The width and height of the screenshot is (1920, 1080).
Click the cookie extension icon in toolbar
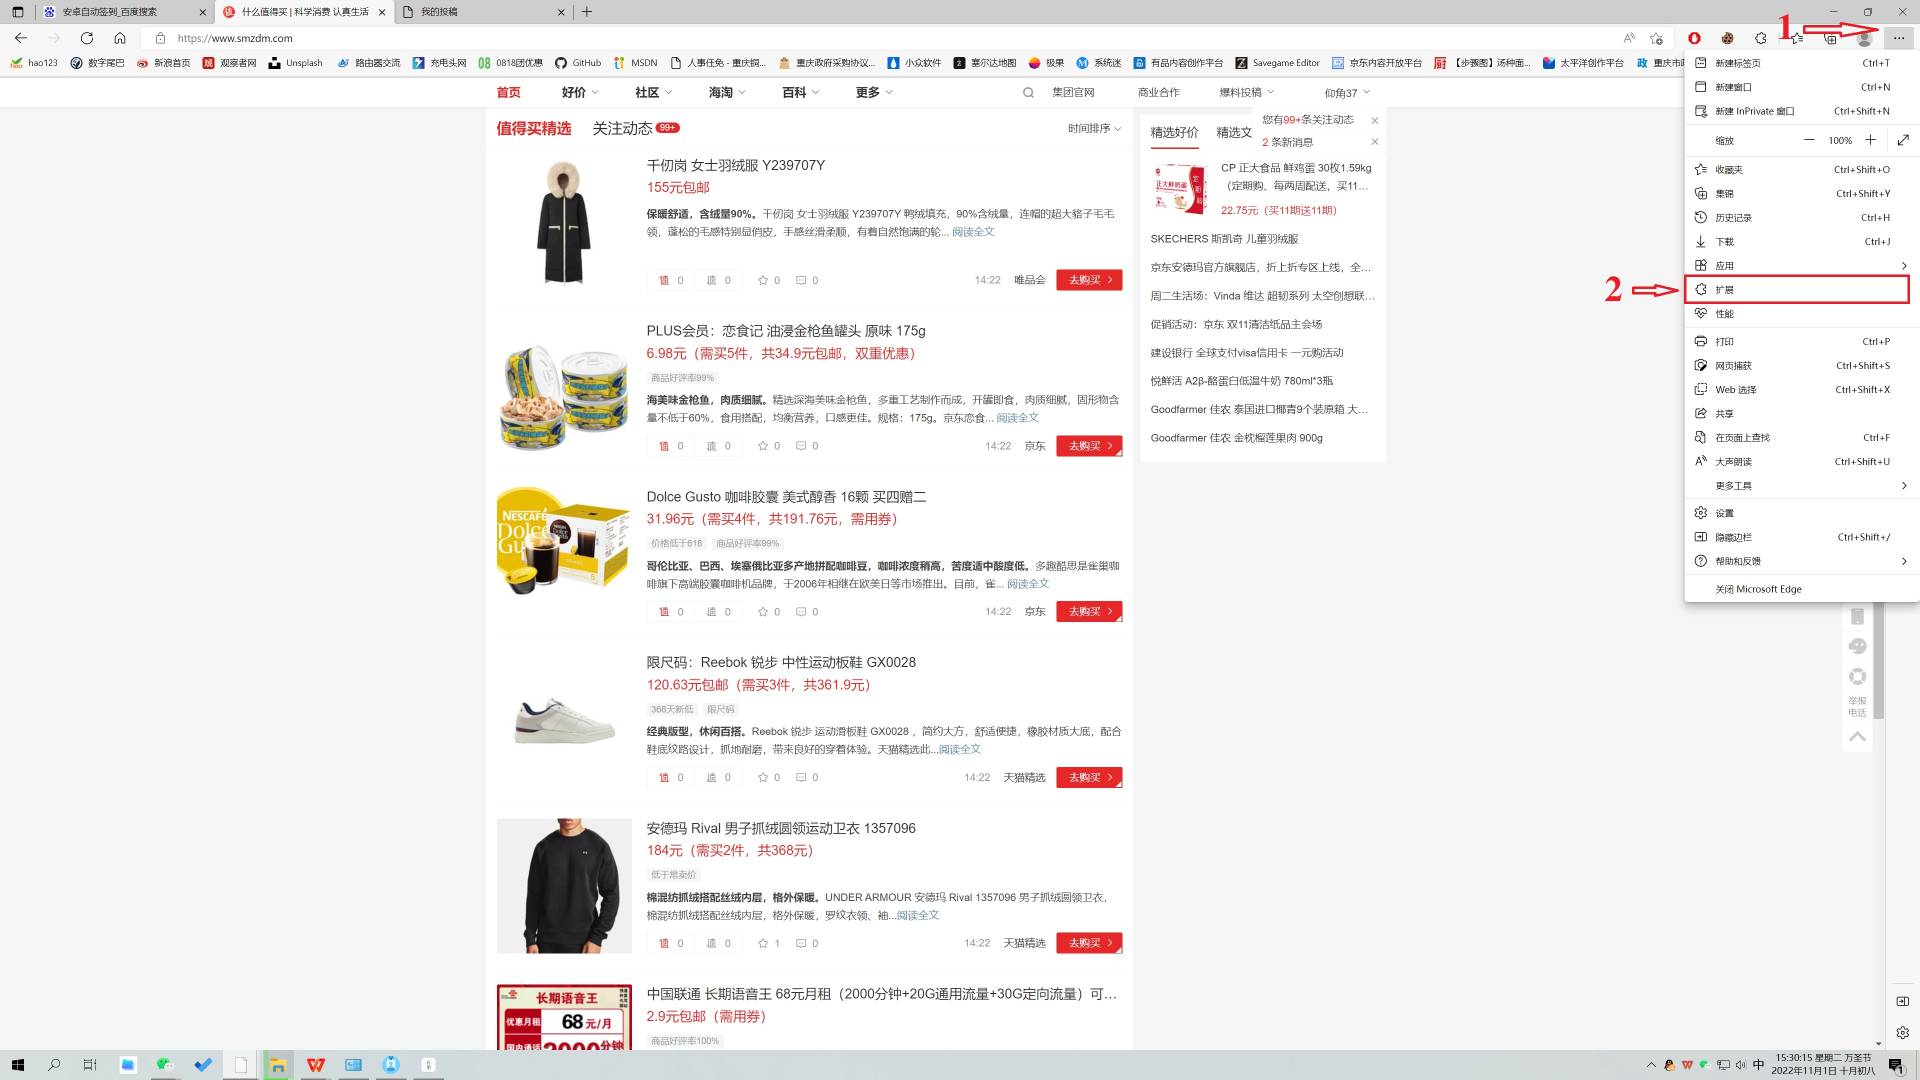coord(1727,38)
